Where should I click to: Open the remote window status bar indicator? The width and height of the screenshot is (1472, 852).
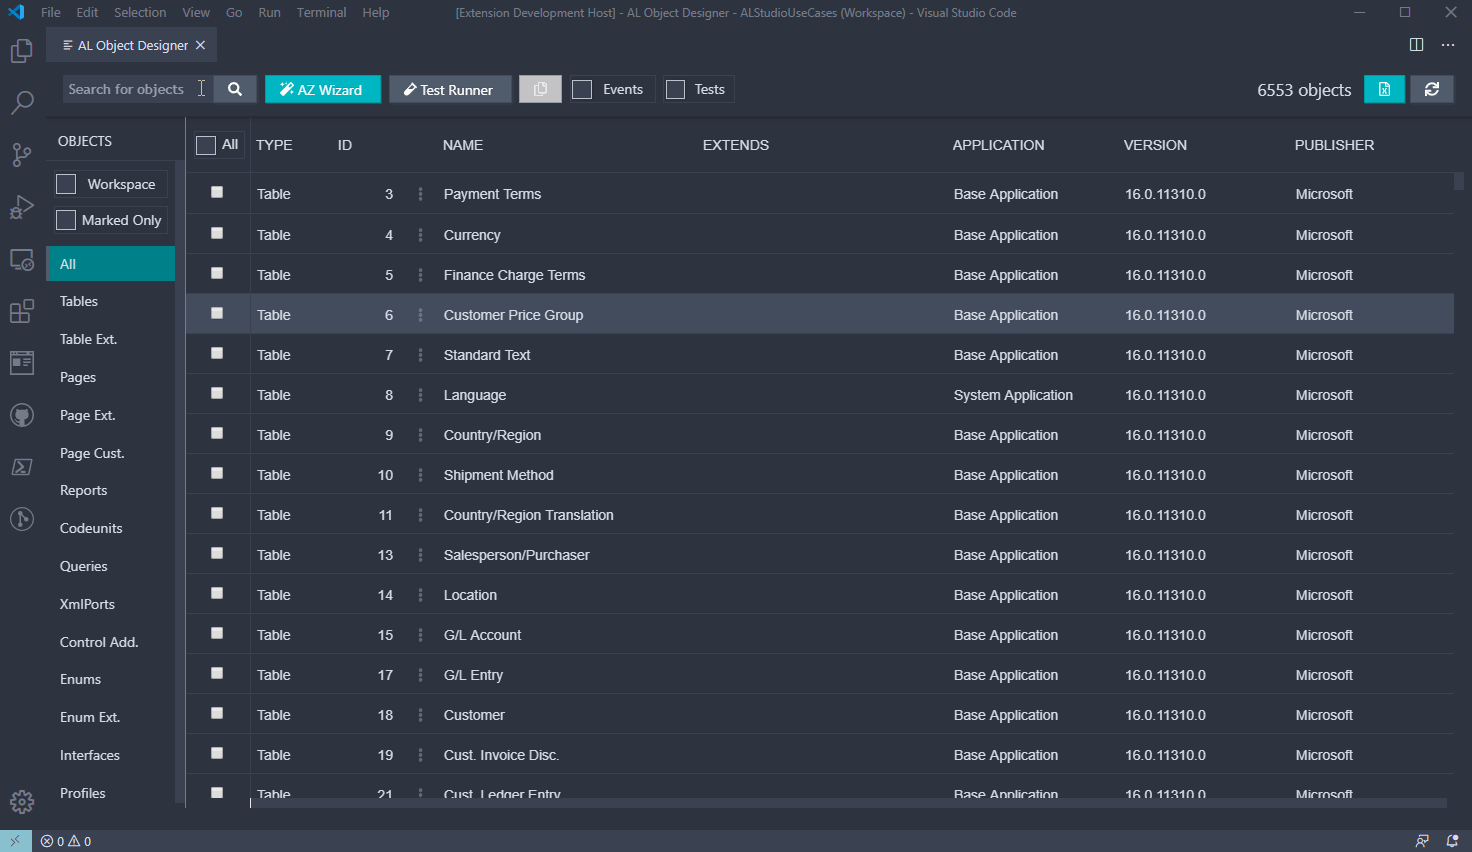pyautogui.click(x=16, y=841)
